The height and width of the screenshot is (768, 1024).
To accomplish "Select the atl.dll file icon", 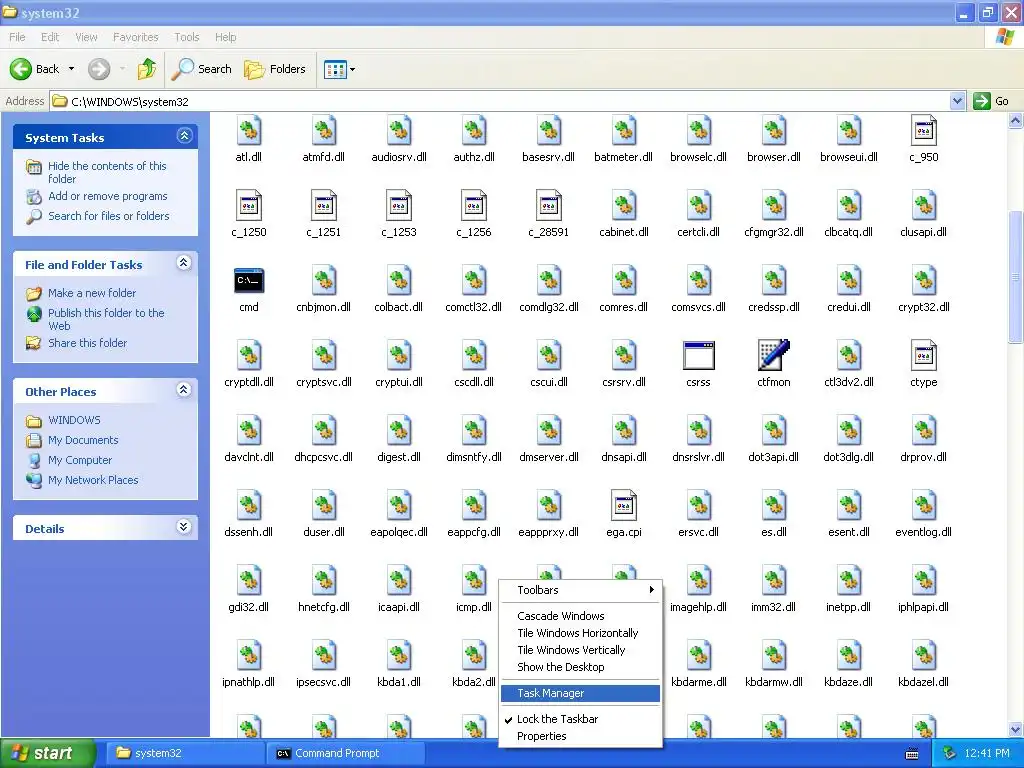I will click(x=249, y=131).
